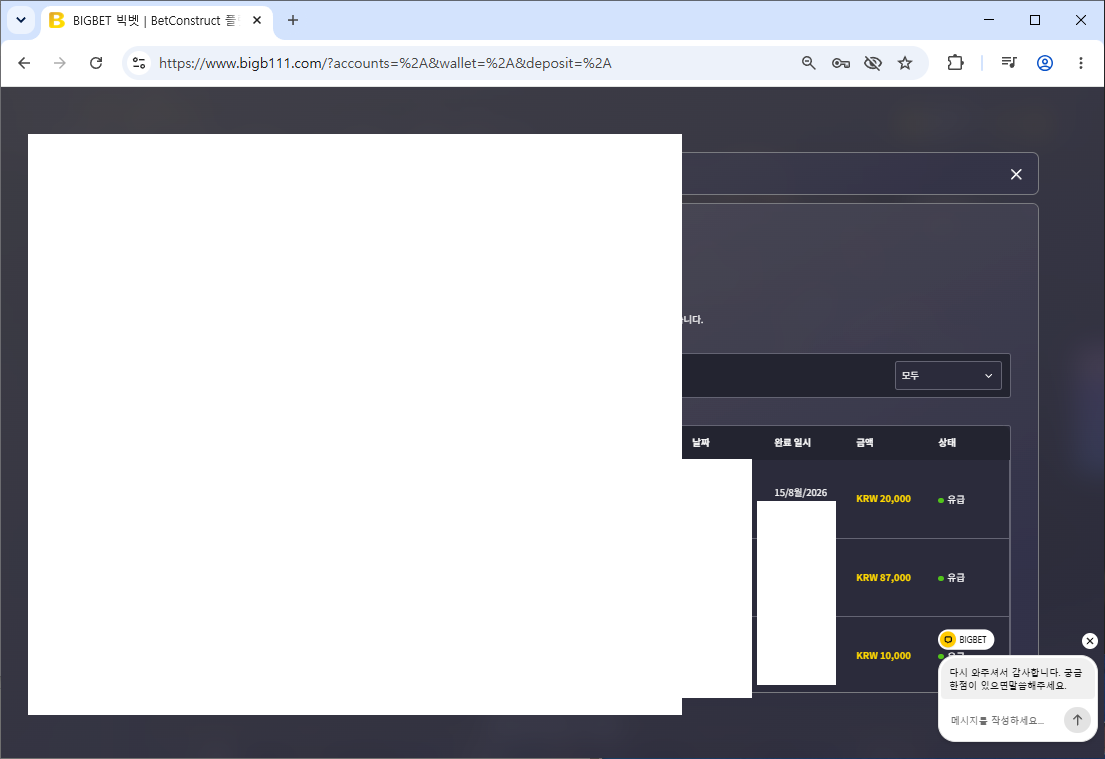The height and width of the screenshot is (759, 1105).
Task: Expand the 모두 filter dropdown
Action: (948, 376)
